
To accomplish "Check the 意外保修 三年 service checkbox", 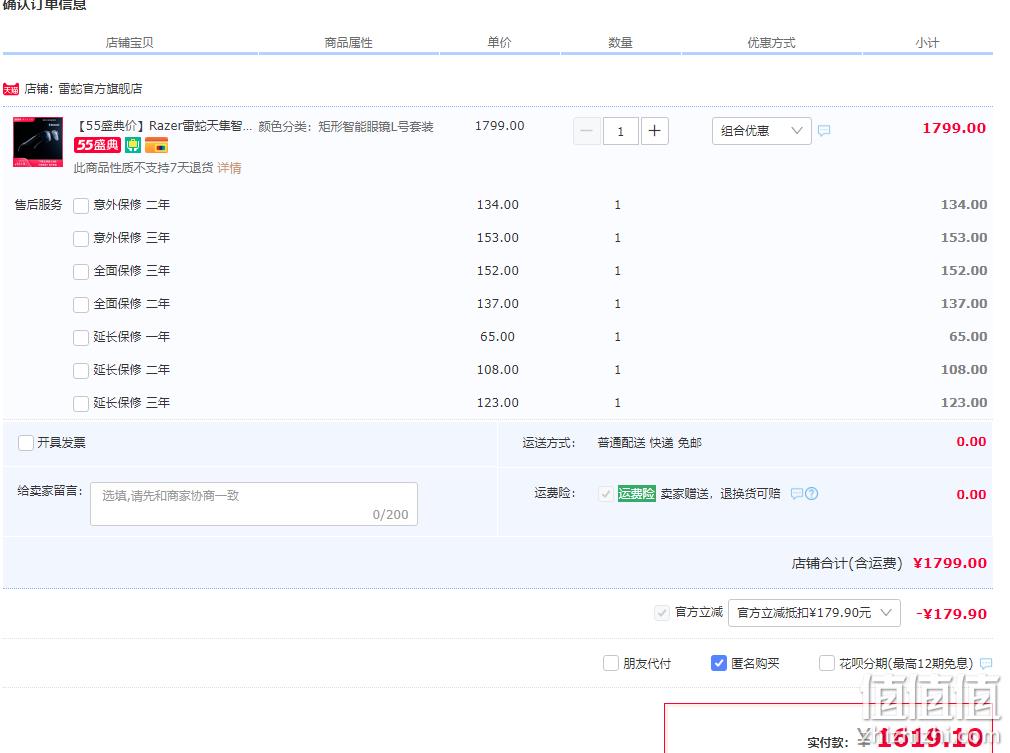I will pyautogui.click(x=81, y=238).
